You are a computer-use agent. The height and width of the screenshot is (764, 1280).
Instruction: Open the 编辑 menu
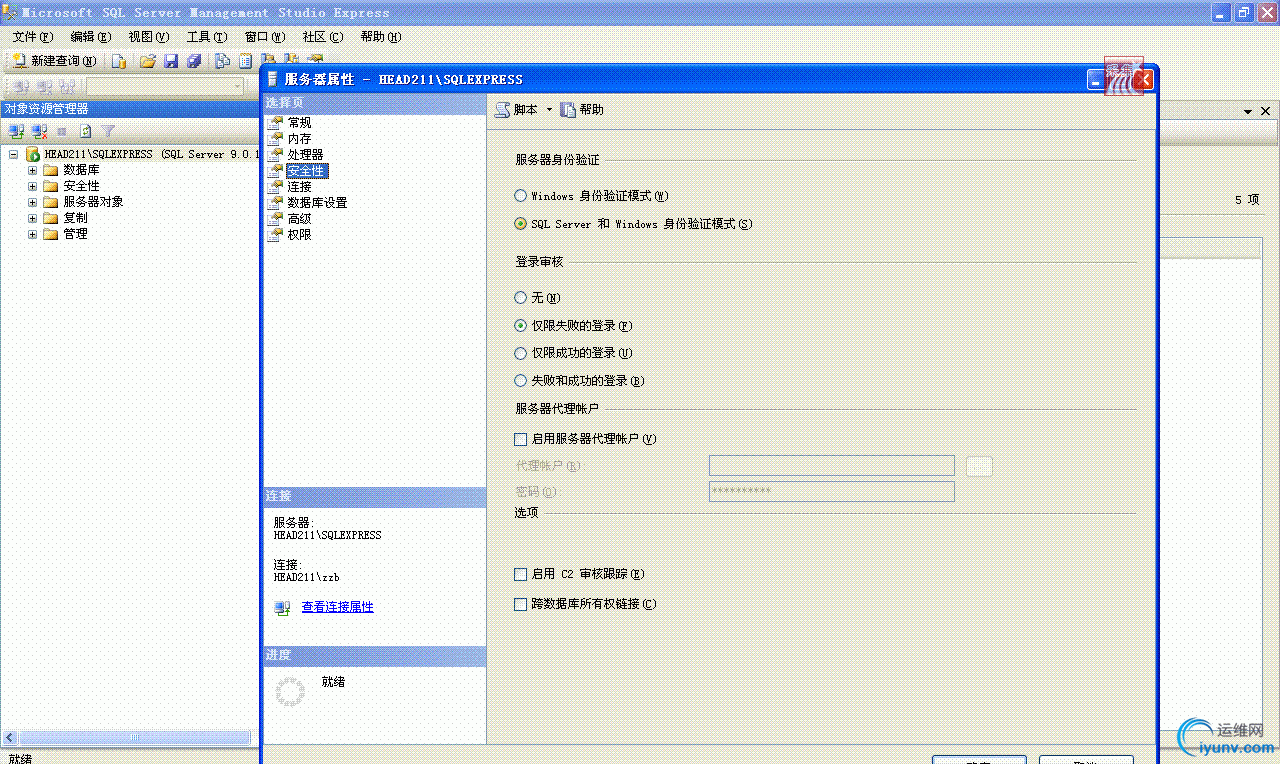(x=91, y=37)
